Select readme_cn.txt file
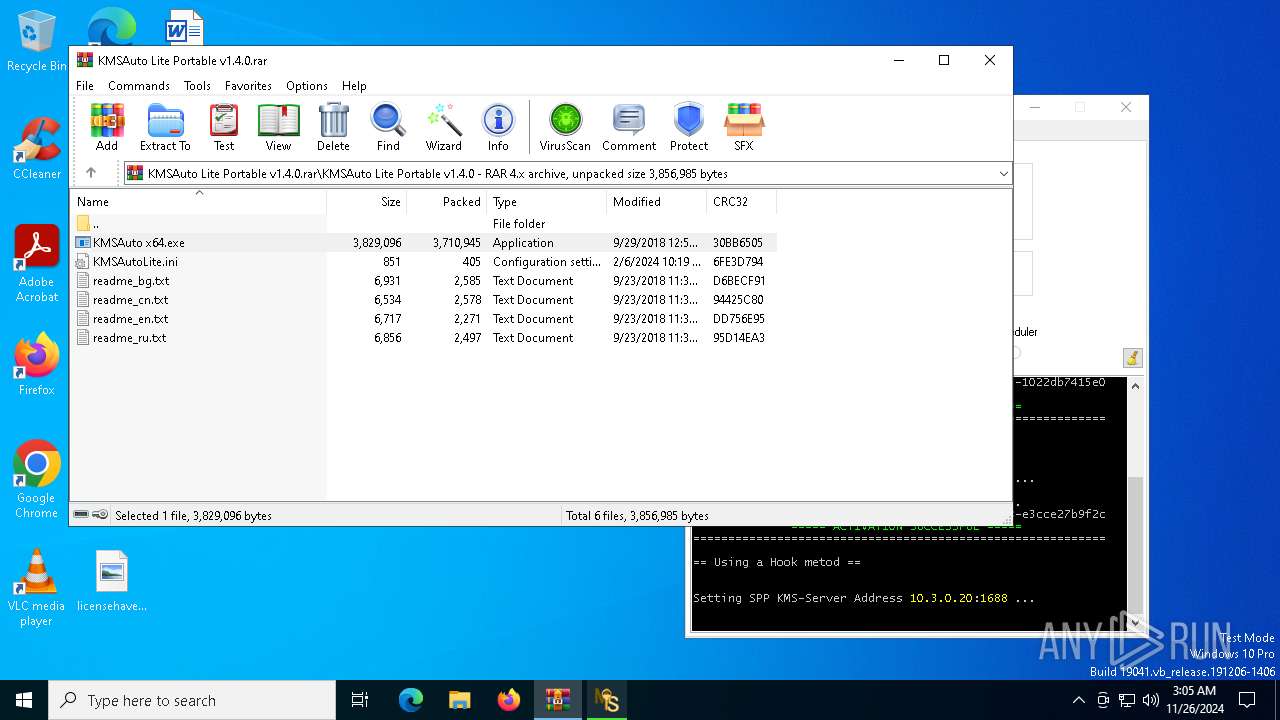 (424, 300)
